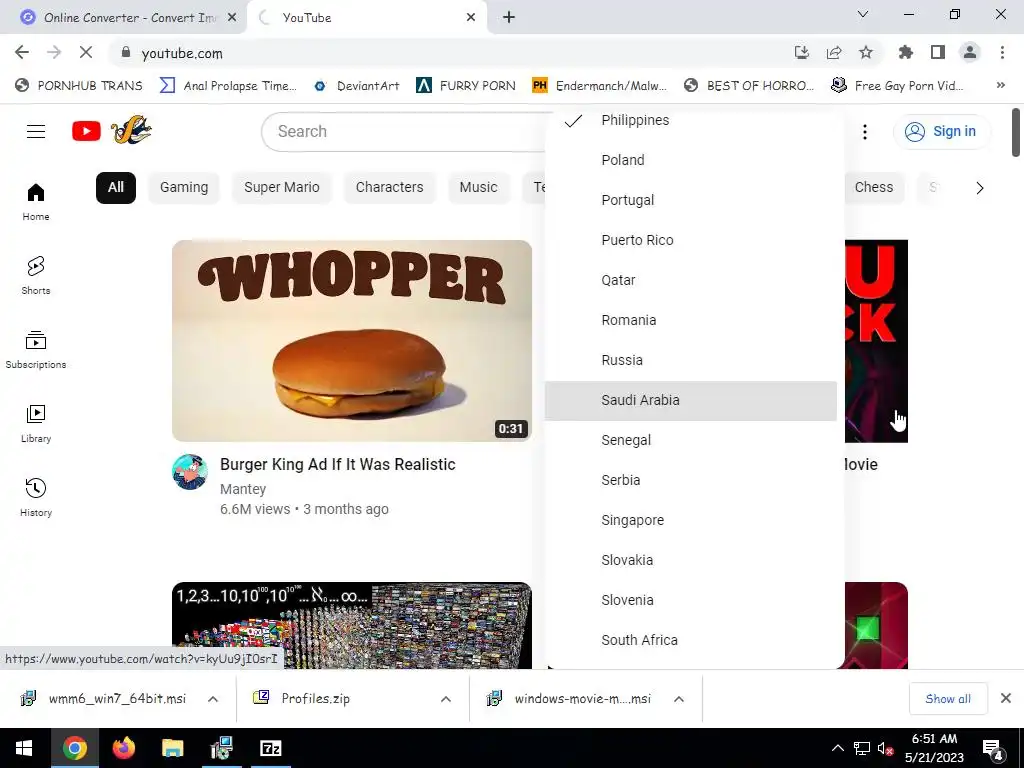Open Burger King Ad If It Was Realistic title
The width and height of the screenshot is (1024, 768).
click(x=338, y=464)
